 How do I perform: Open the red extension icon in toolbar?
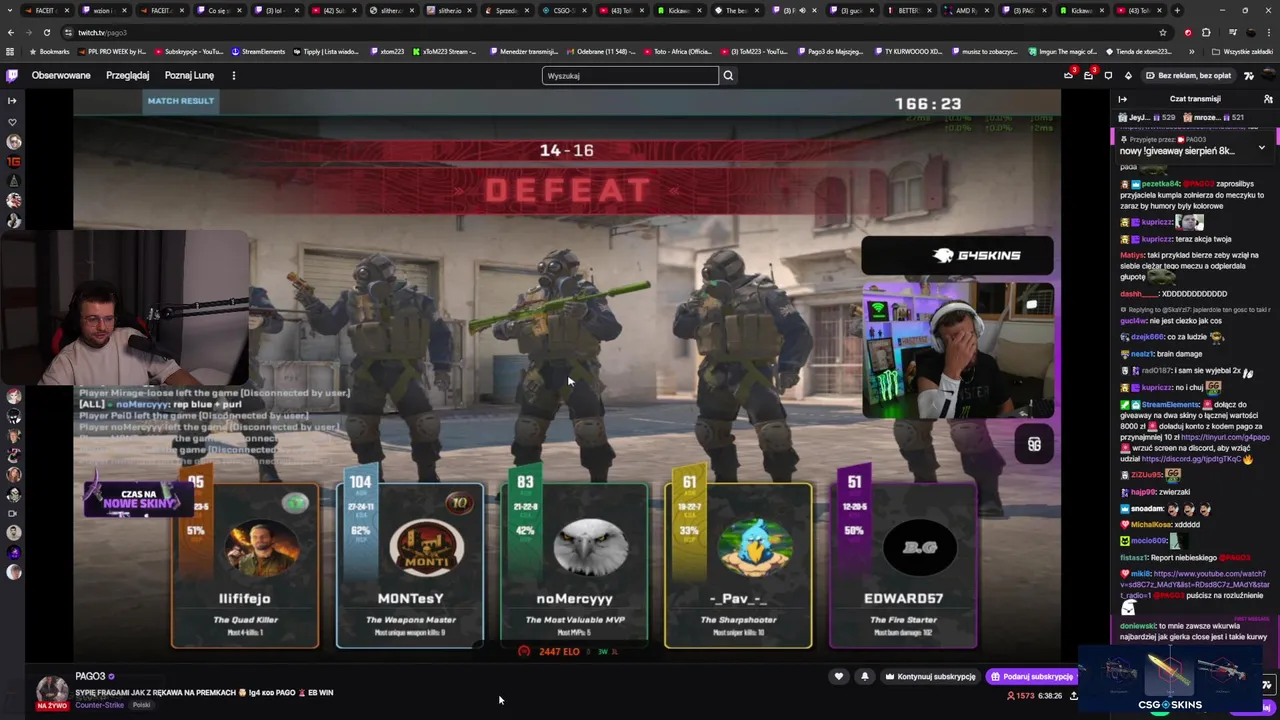tap(1188, 32)
